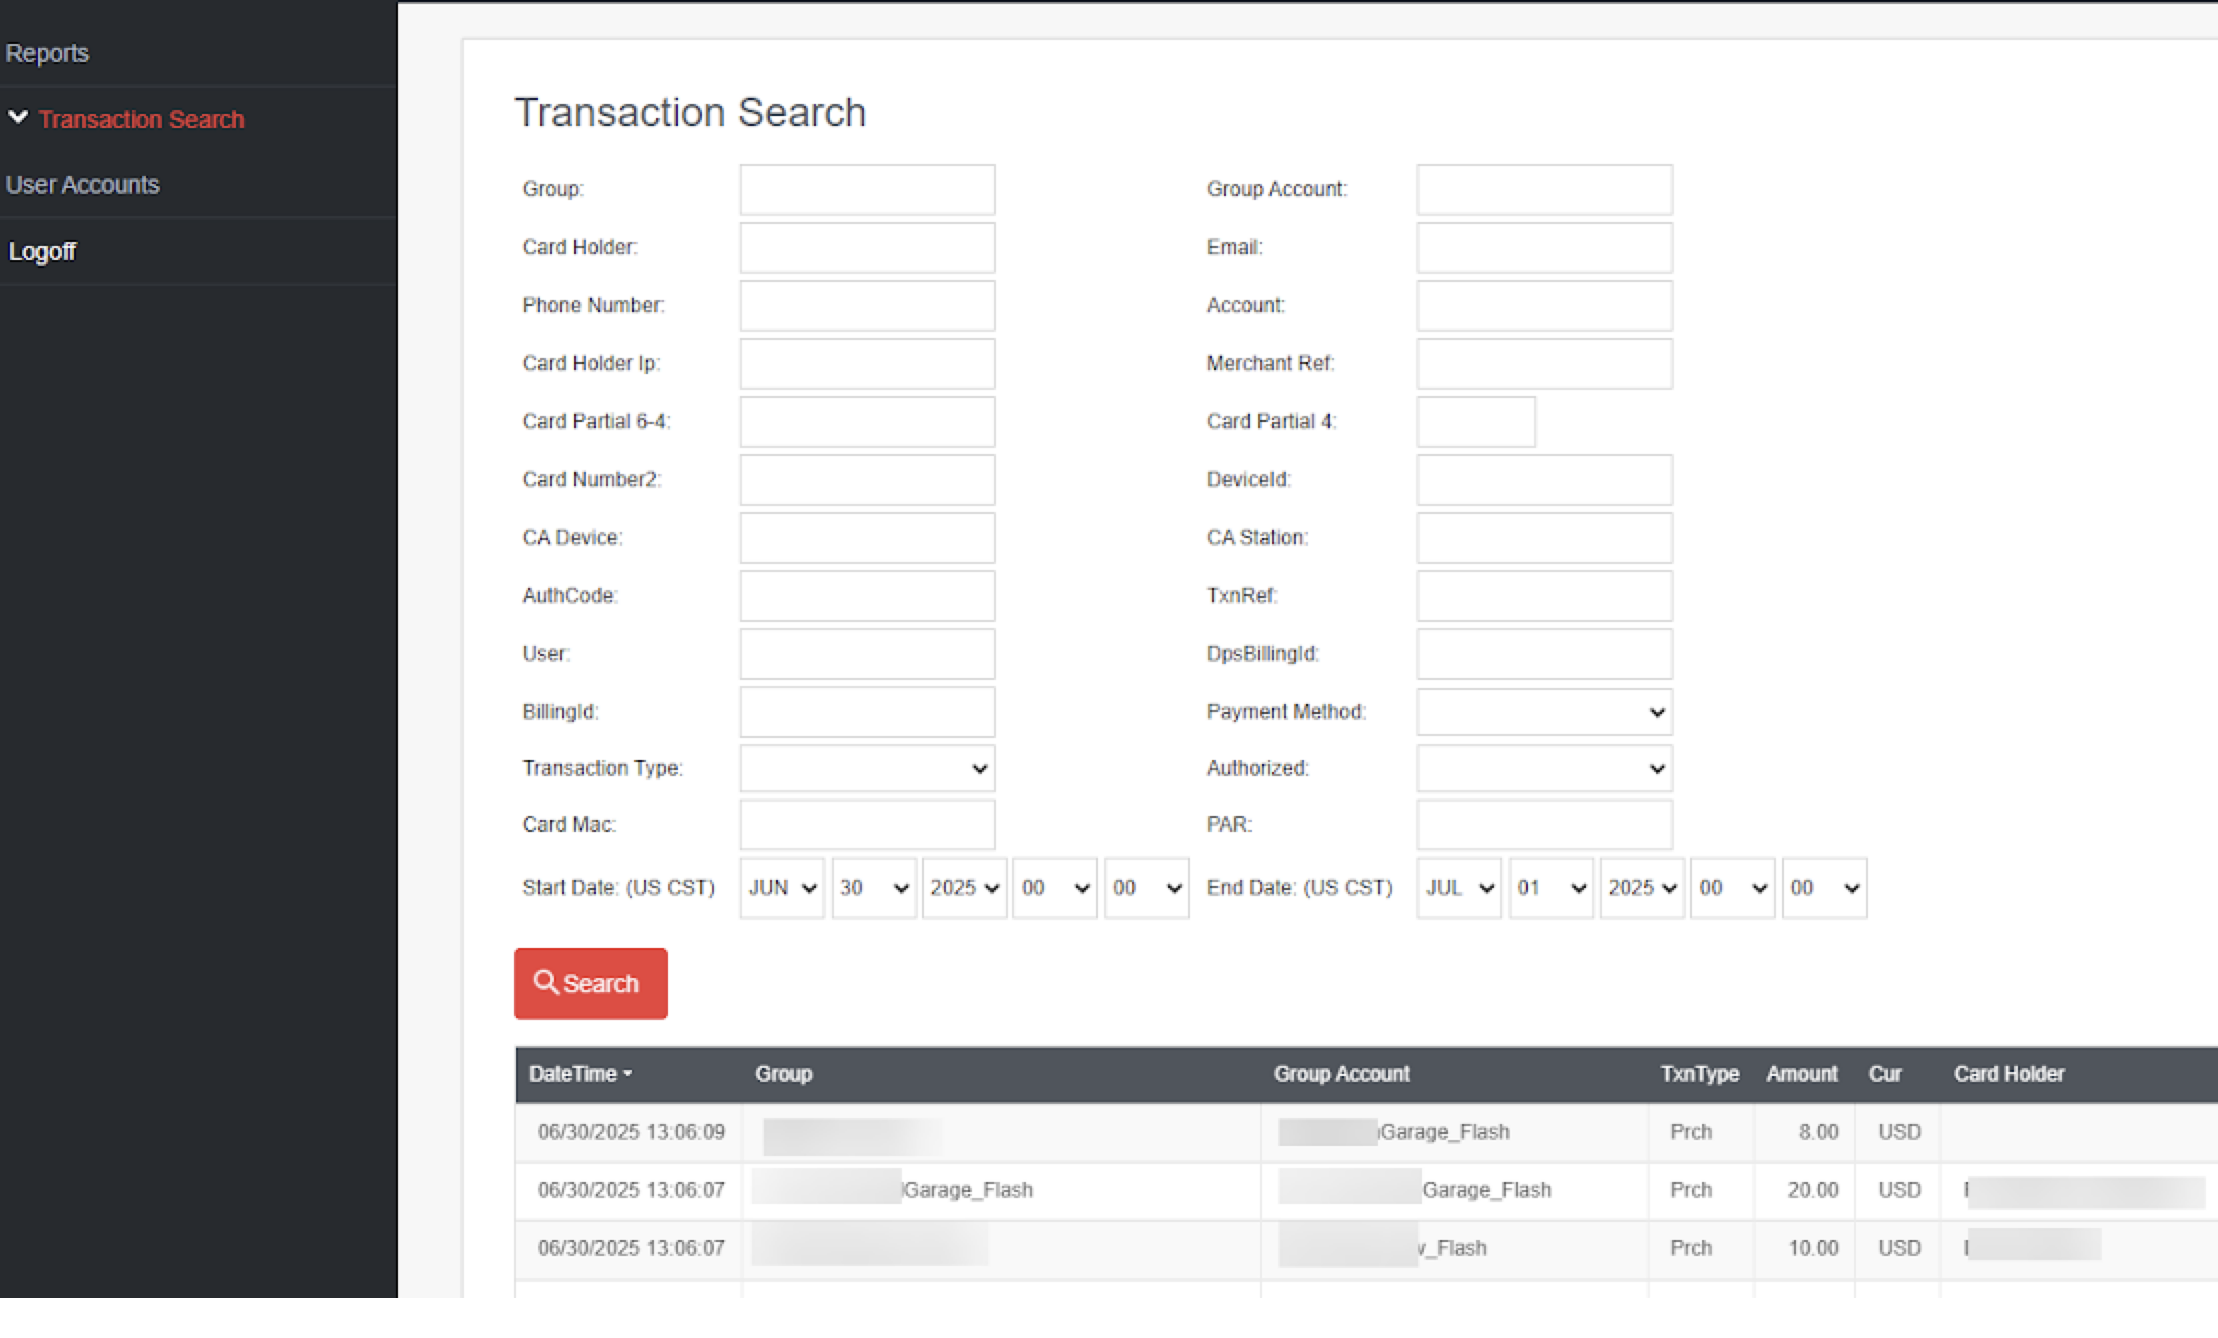Click the chevron next to Transaction Search
Viewport: 2218px width, 1338px height.
pyautogui.click(x=18, y=118)
